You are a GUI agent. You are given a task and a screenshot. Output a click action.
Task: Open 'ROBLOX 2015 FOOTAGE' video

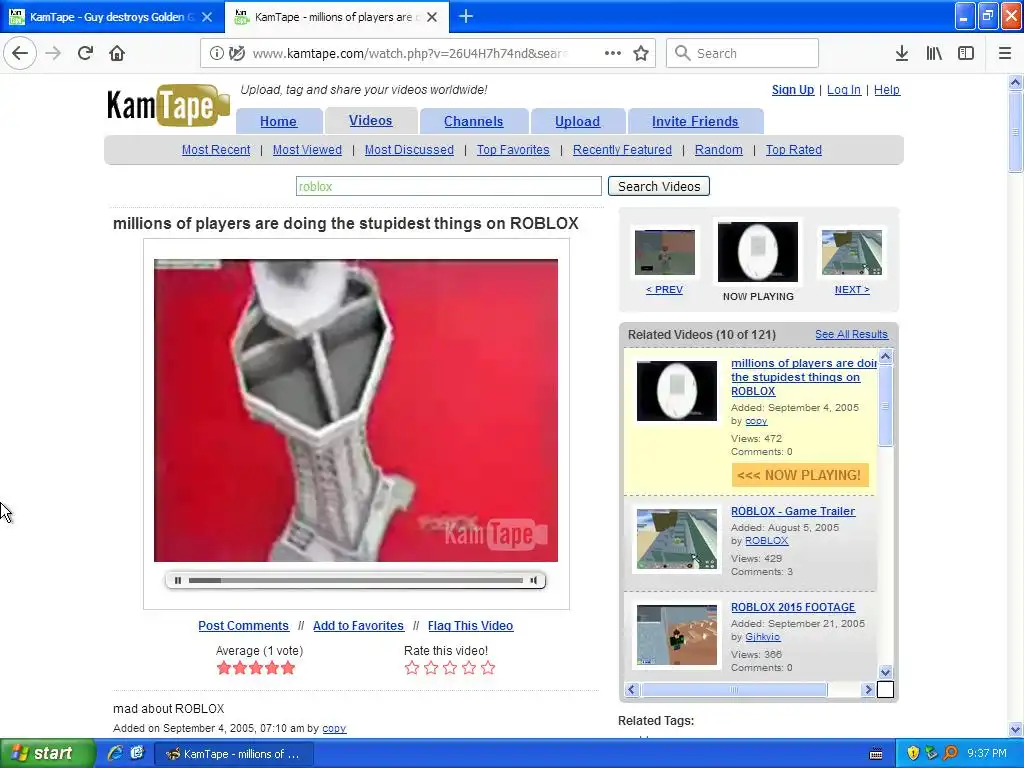[x=793, y=607]
